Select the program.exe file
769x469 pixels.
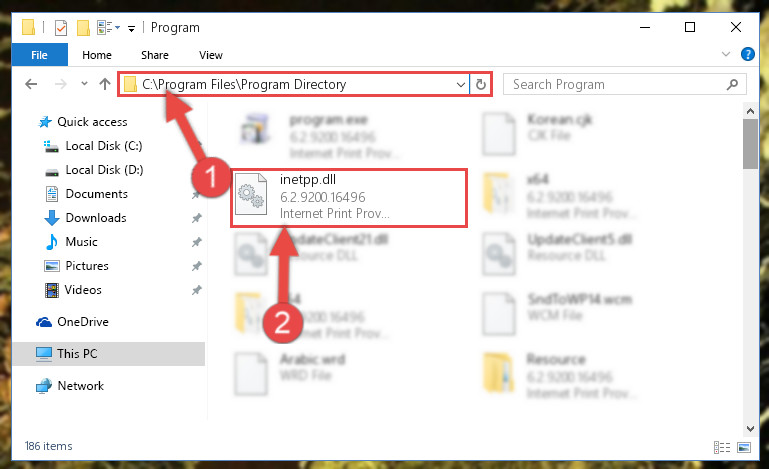point(319,136)
